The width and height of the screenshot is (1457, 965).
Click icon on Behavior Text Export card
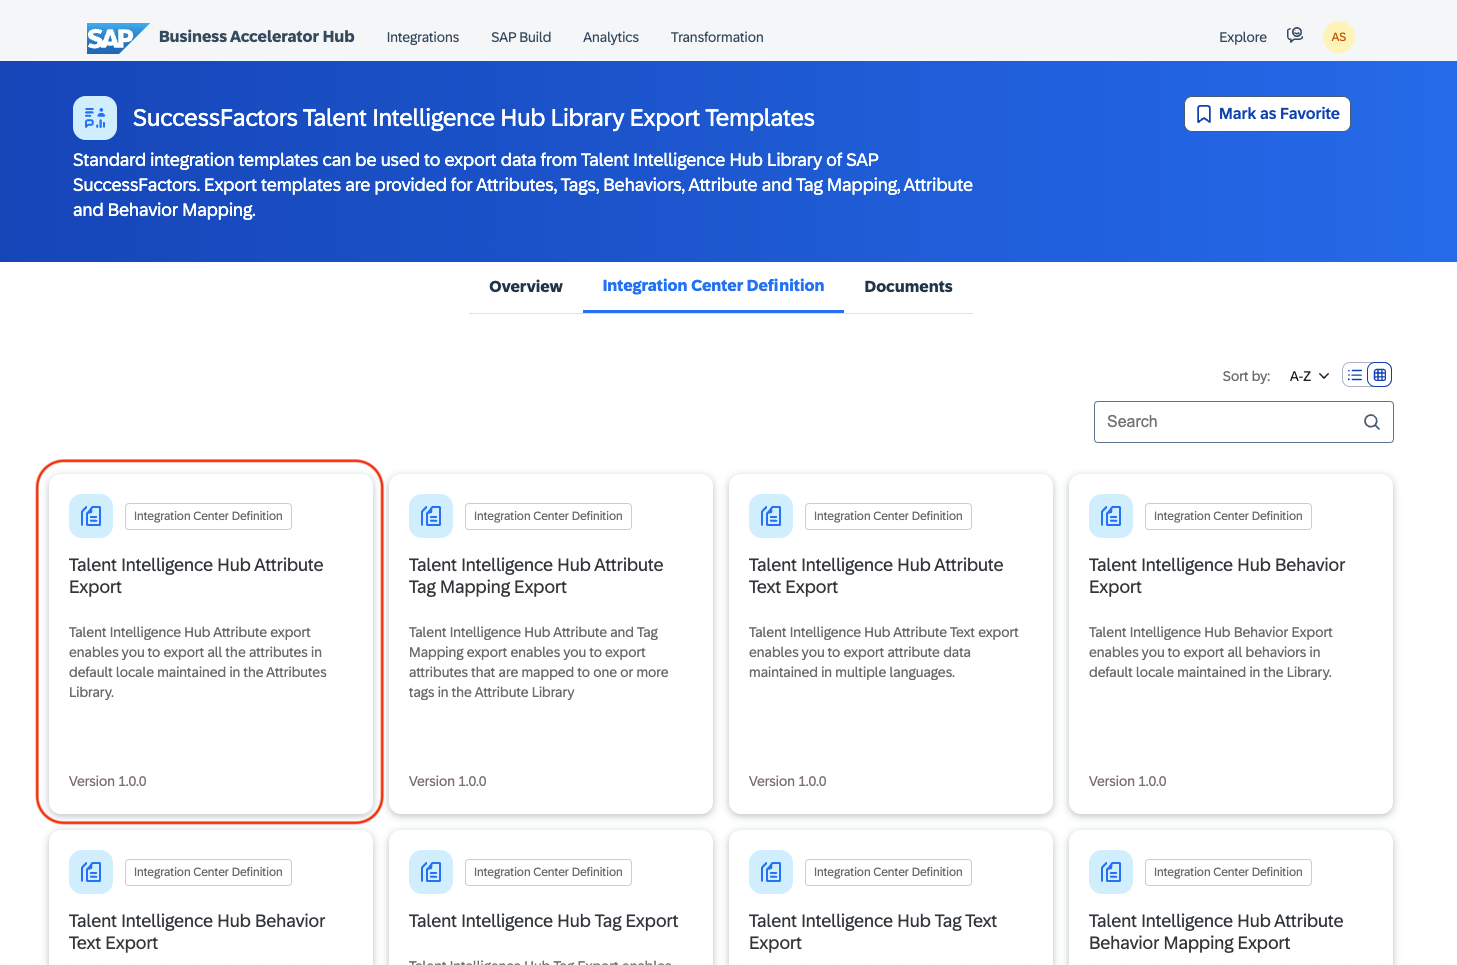[91, 872]
